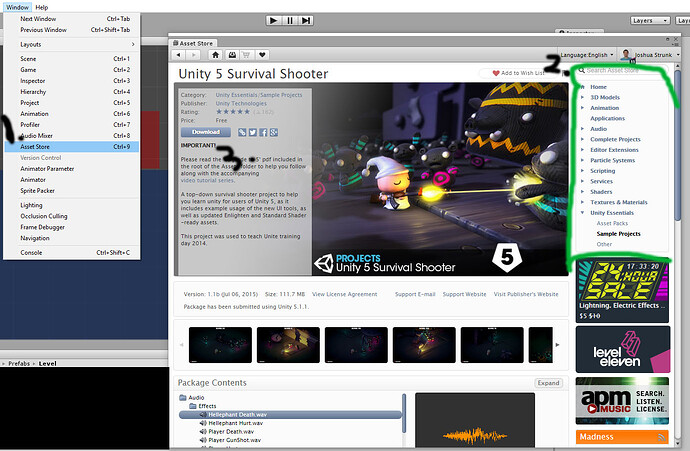Click the Pause button in Unity toolbar
This screenshot has width=690, height=451.
click(x=290, y=20)
